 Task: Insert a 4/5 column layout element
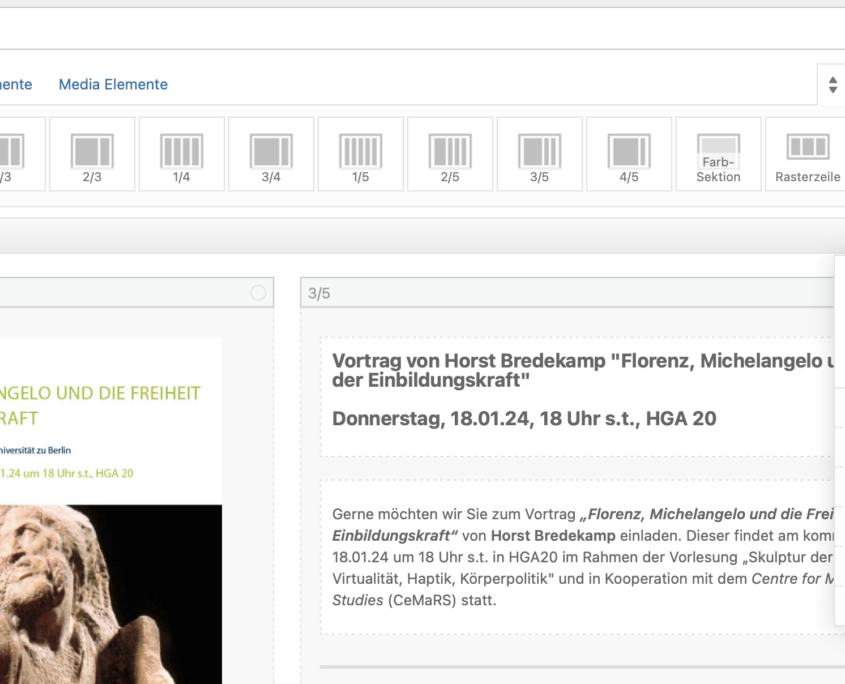click(x=629, y=154)
